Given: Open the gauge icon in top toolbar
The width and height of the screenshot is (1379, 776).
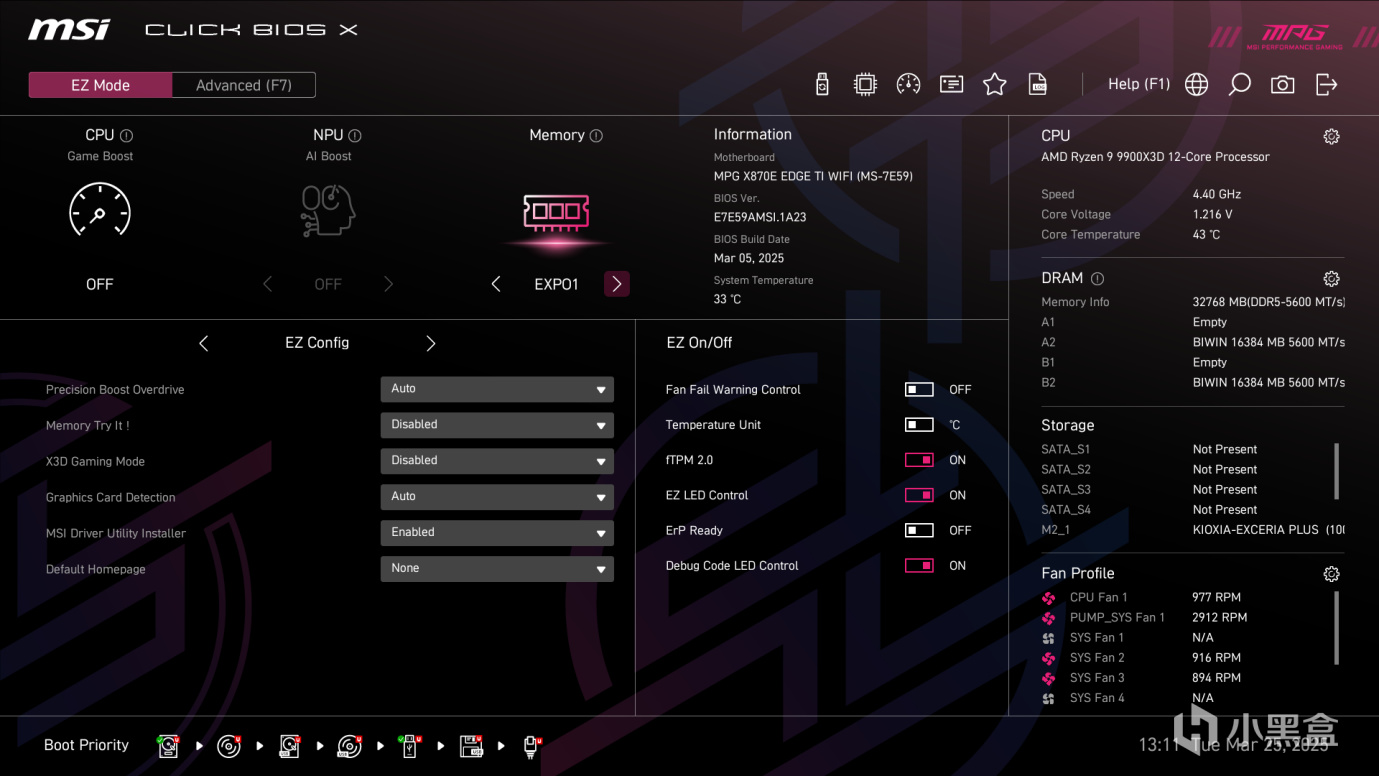Looking at the screenshot, I should (908, 85).
